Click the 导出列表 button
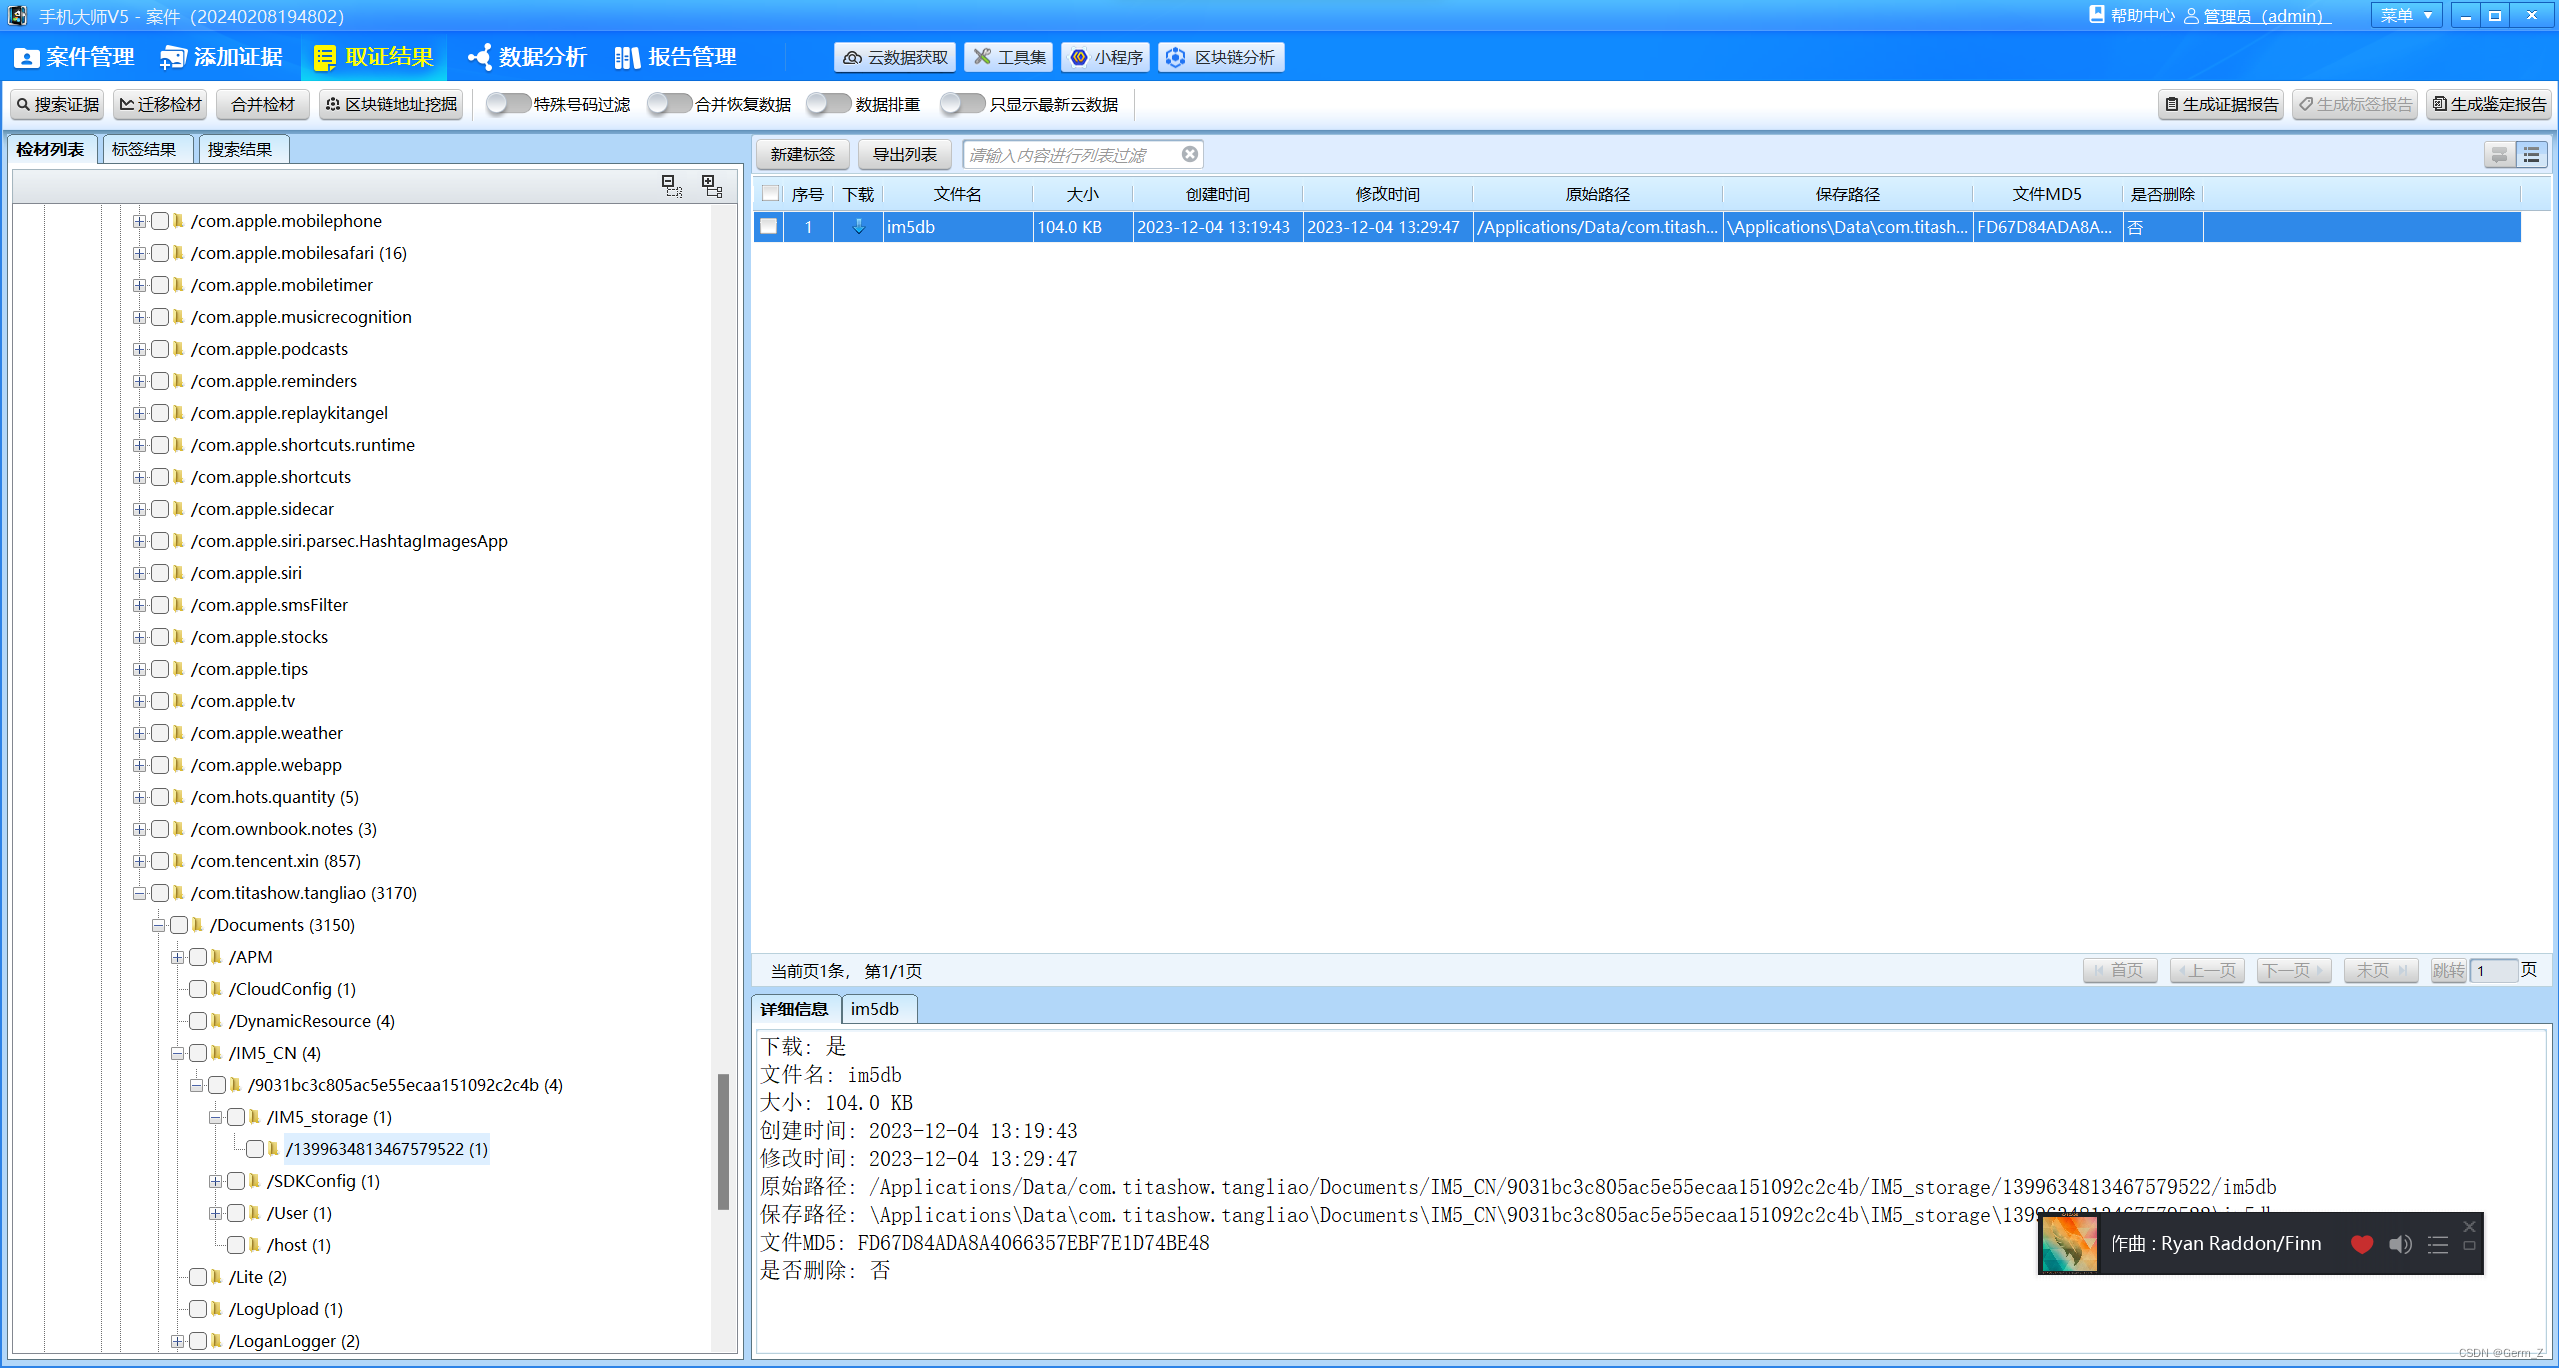The image size is (2559, 1368). (904, 154)
